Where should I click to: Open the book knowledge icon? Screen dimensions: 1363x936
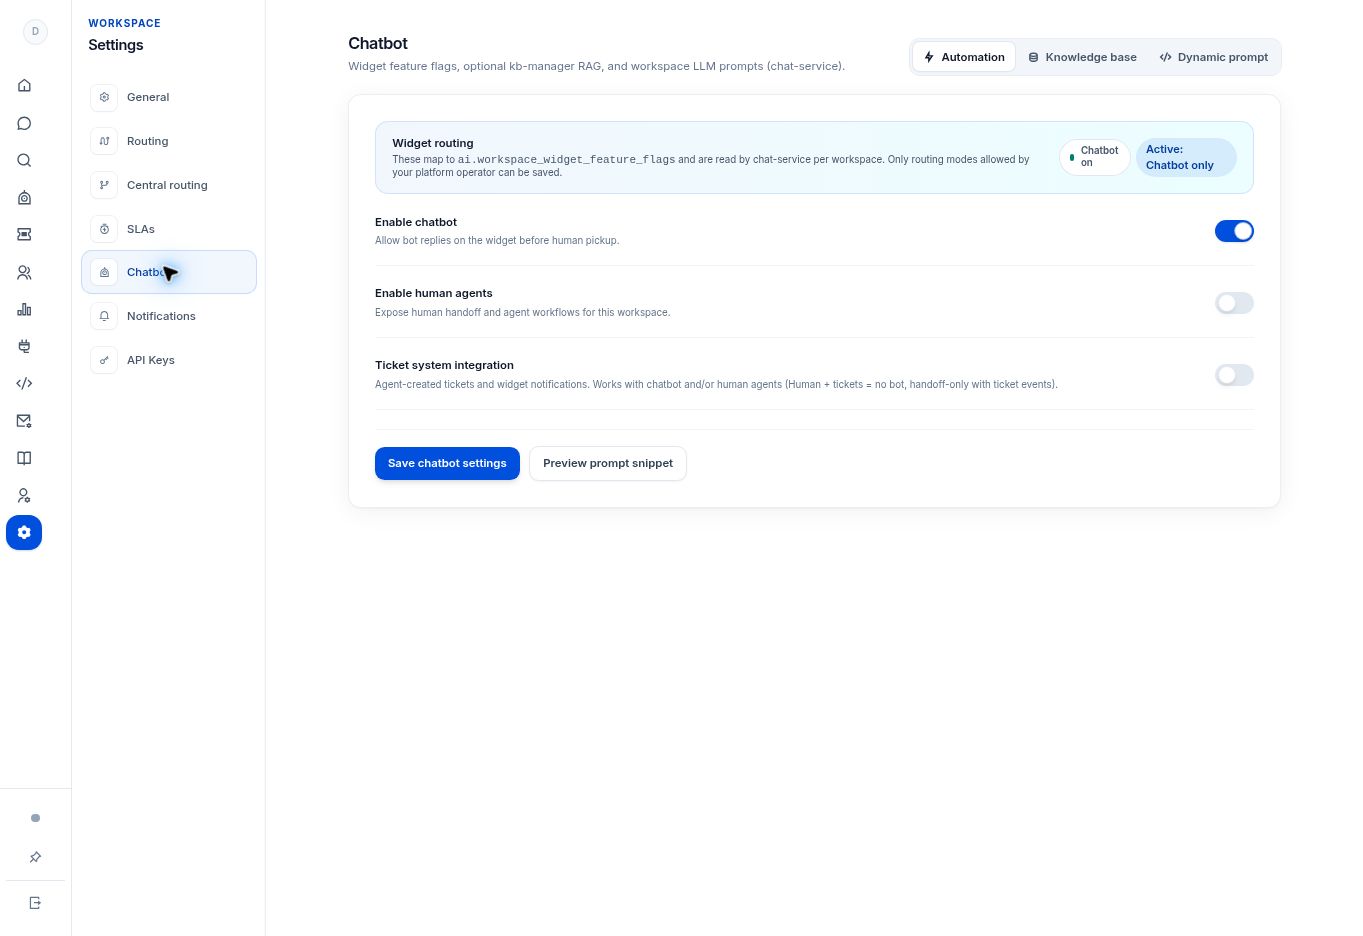[x=24, y=458]
